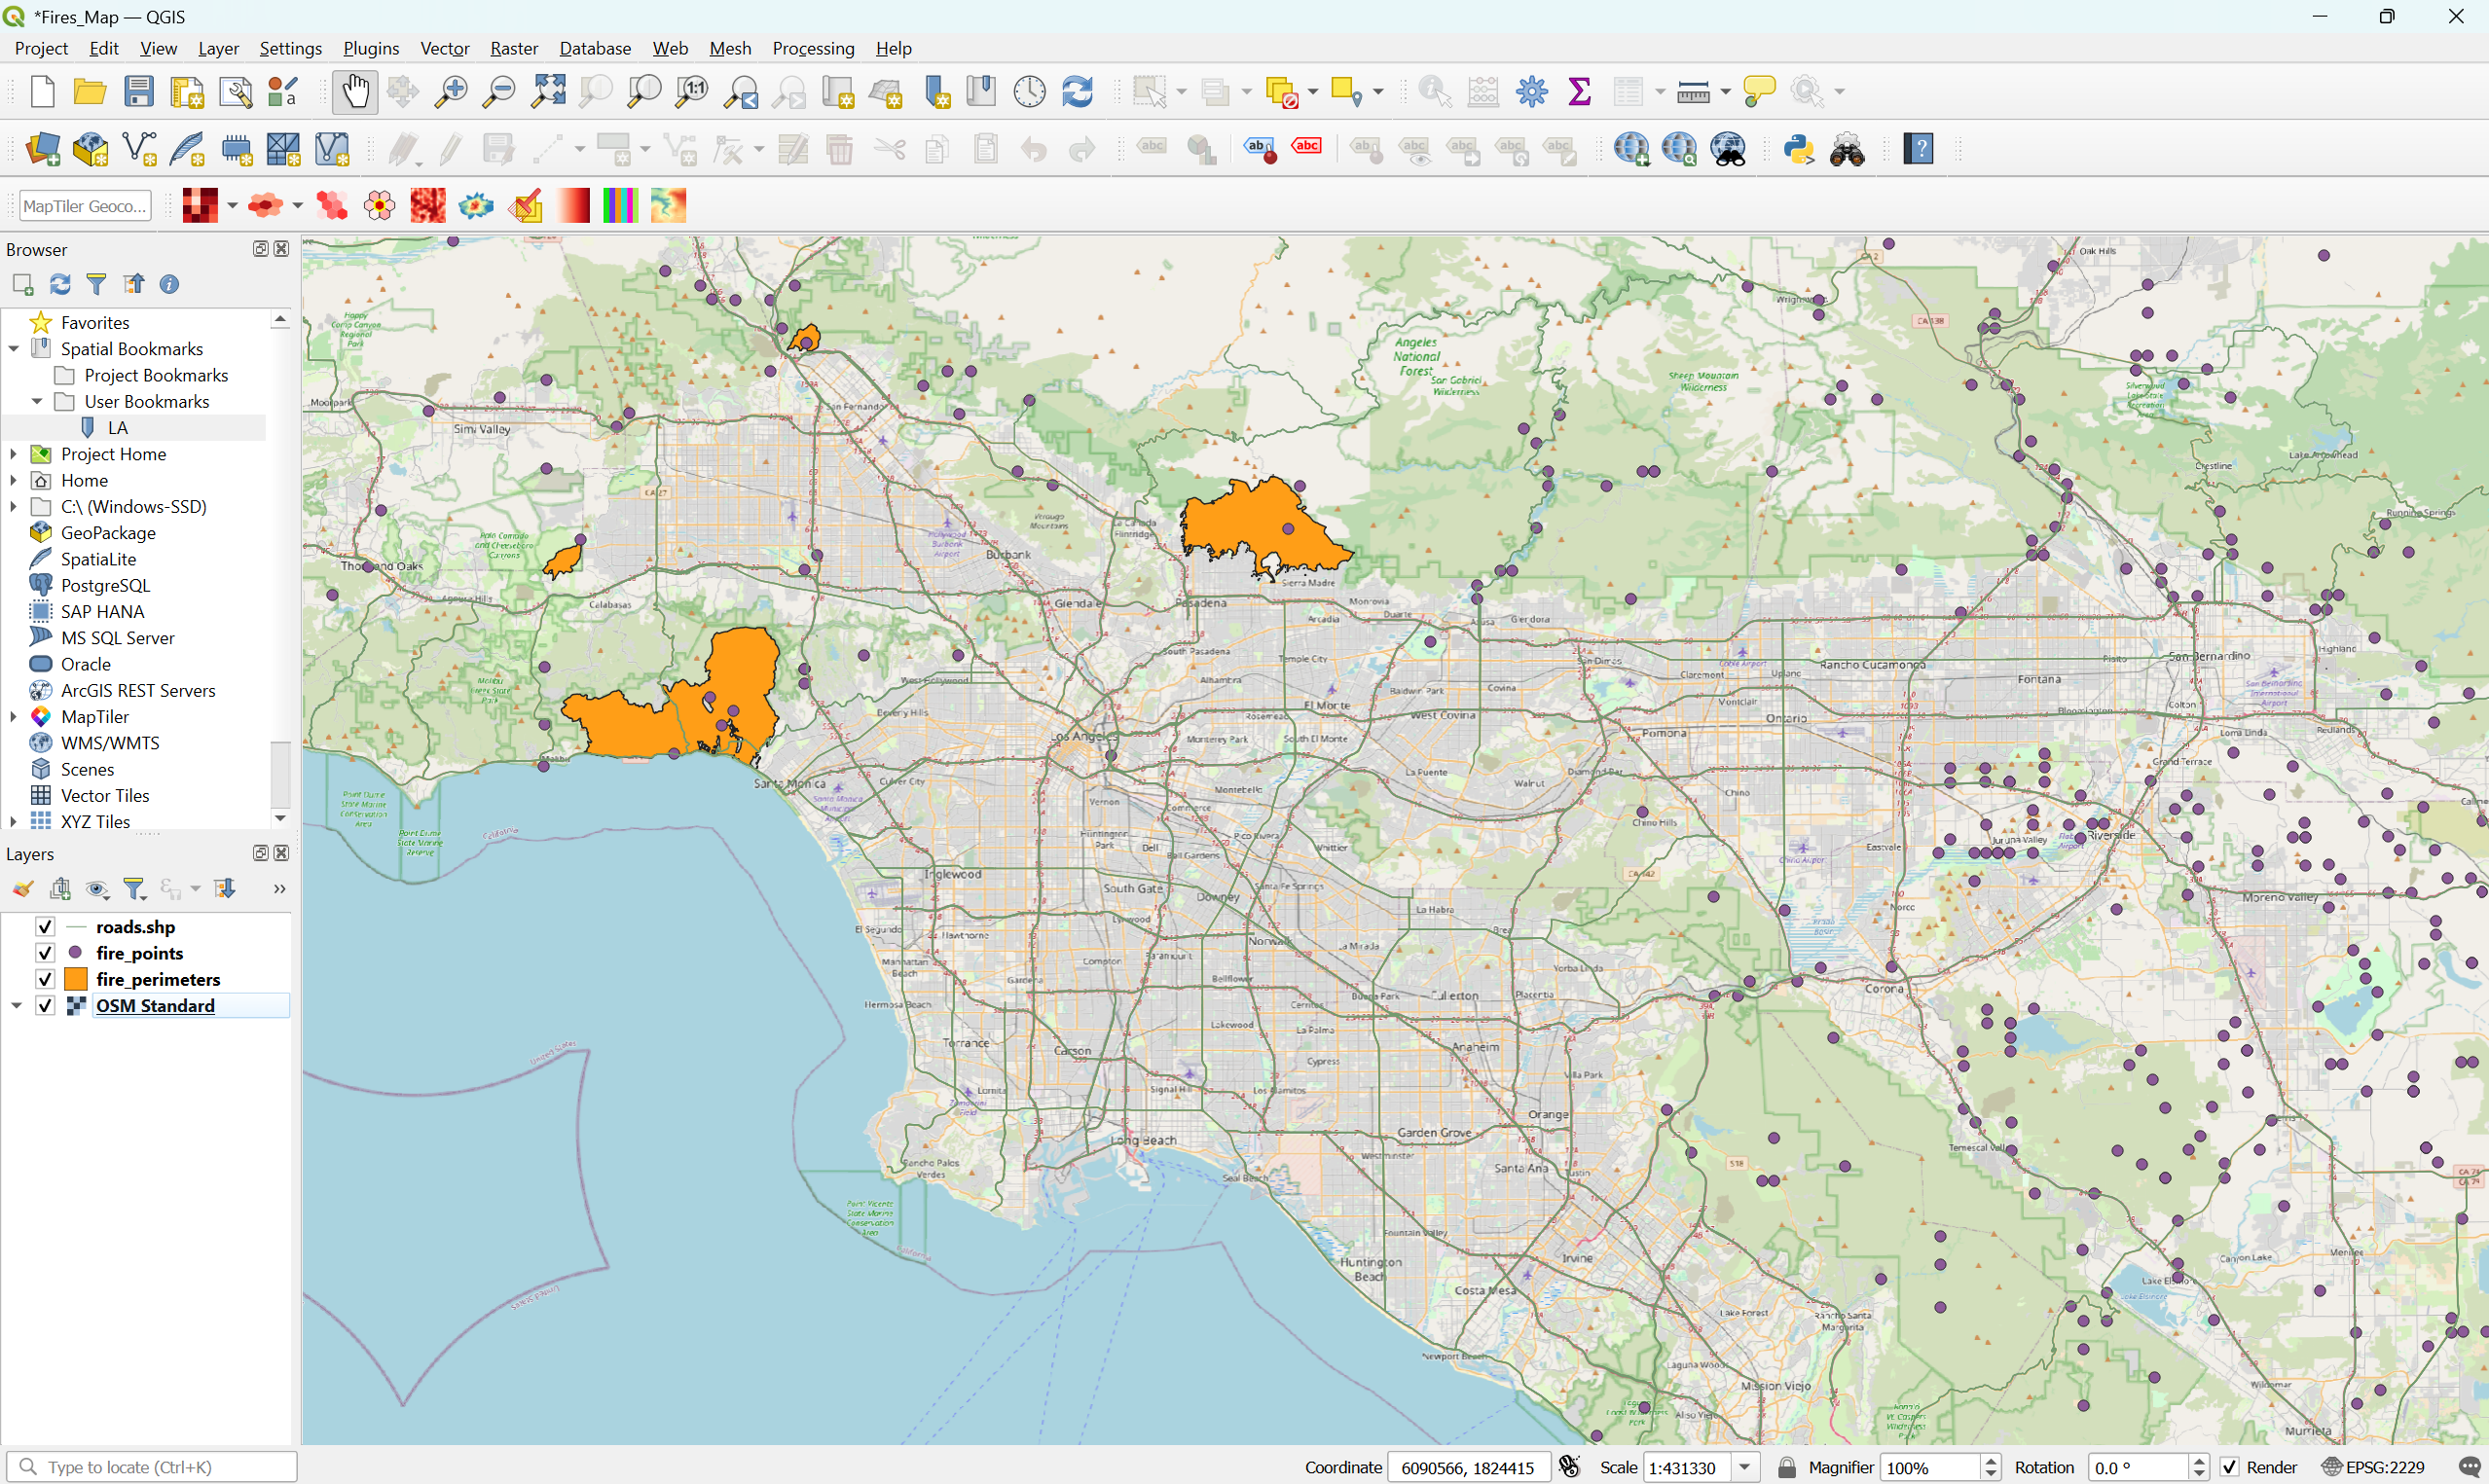Click the New Spatial Bookmark icon

tap(937, 92)
